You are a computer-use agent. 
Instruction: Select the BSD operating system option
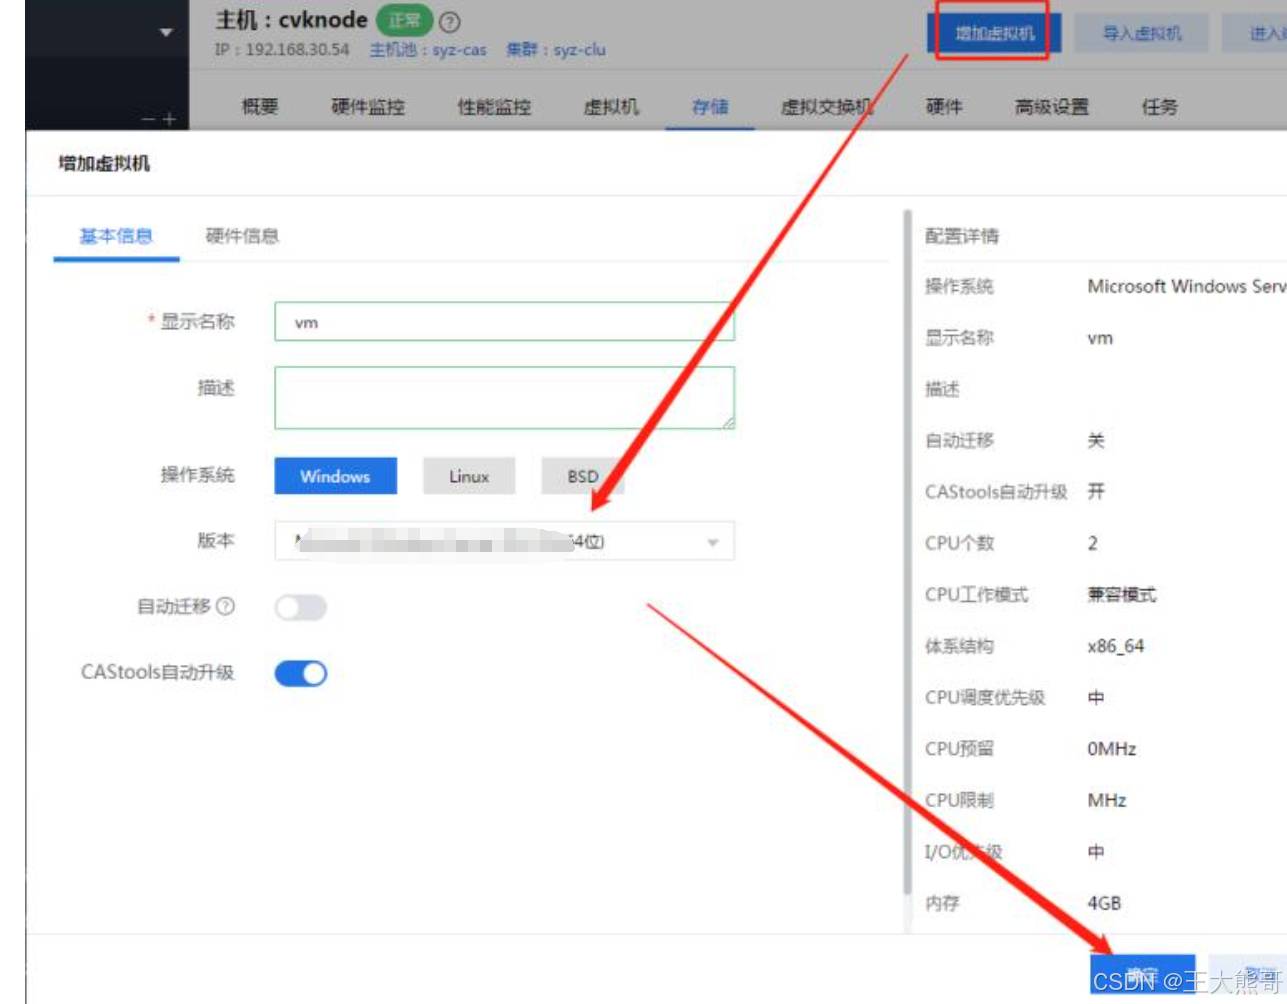(x=582, y=476)
